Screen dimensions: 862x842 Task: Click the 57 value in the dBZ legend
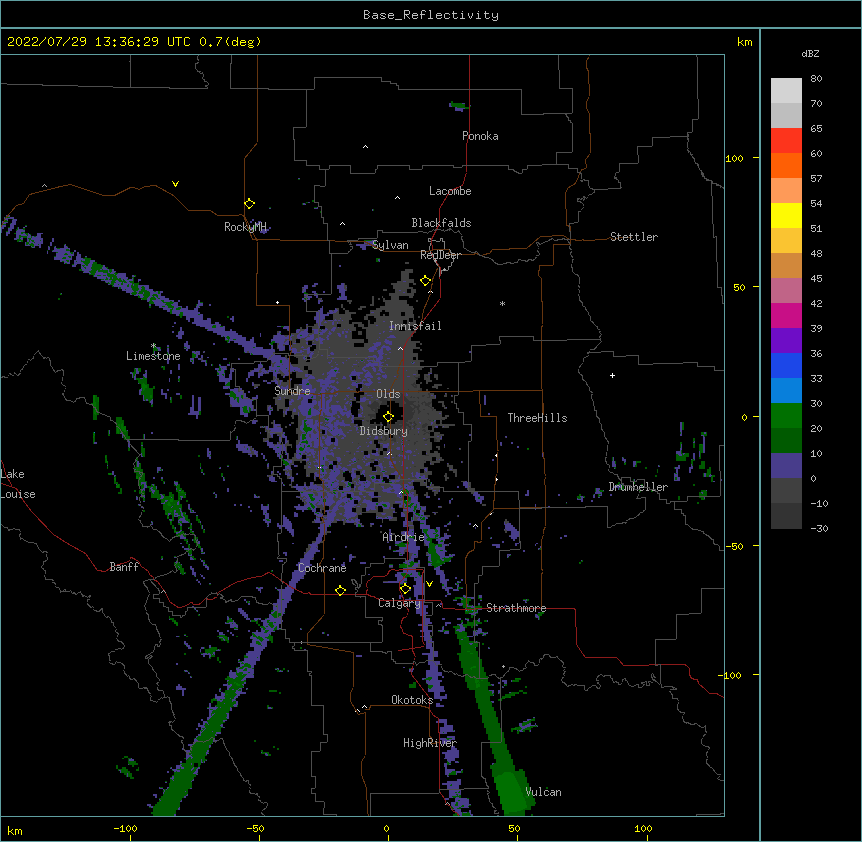[x=816, y=179]
